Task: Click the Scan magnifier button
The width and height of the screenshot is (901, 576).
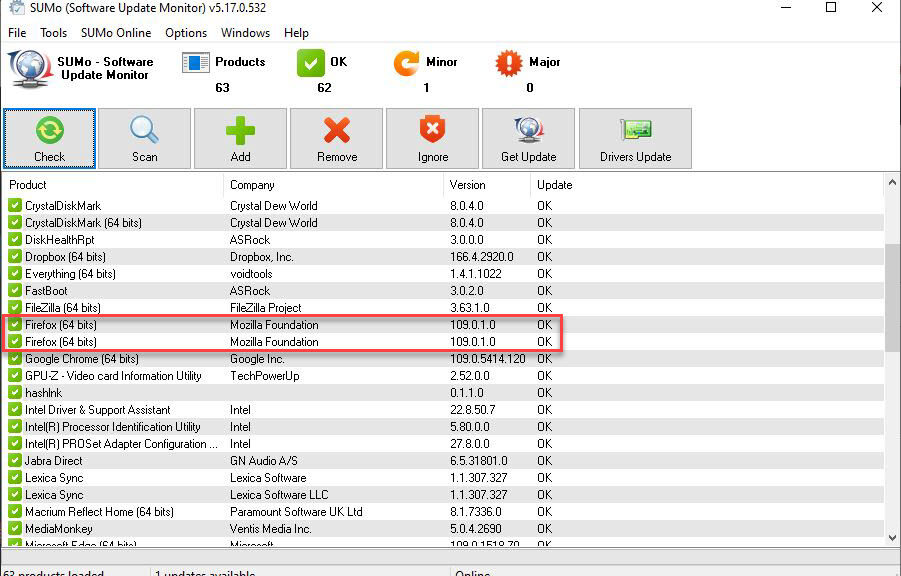Action: (x=144, y=139)
